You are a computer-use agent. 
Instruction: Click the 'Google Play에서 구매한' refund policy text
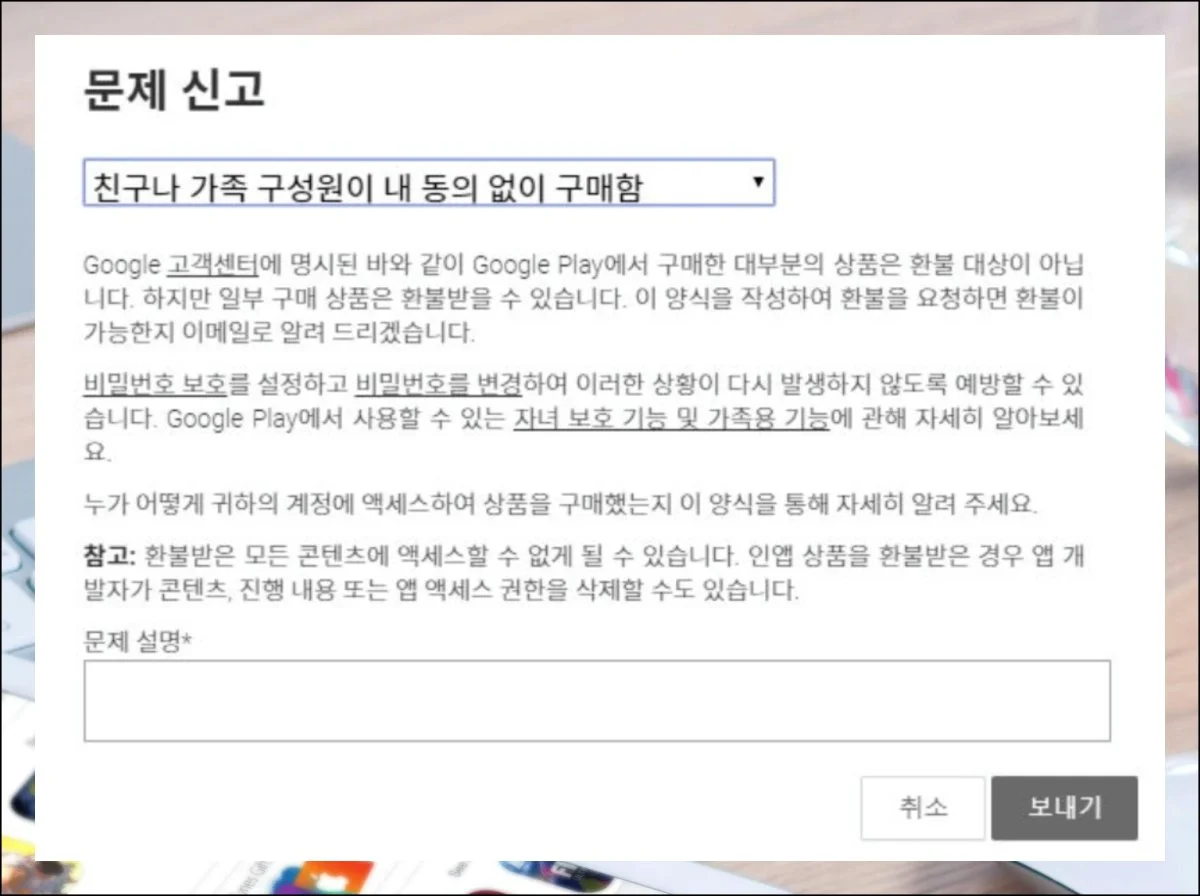point(560,266)
